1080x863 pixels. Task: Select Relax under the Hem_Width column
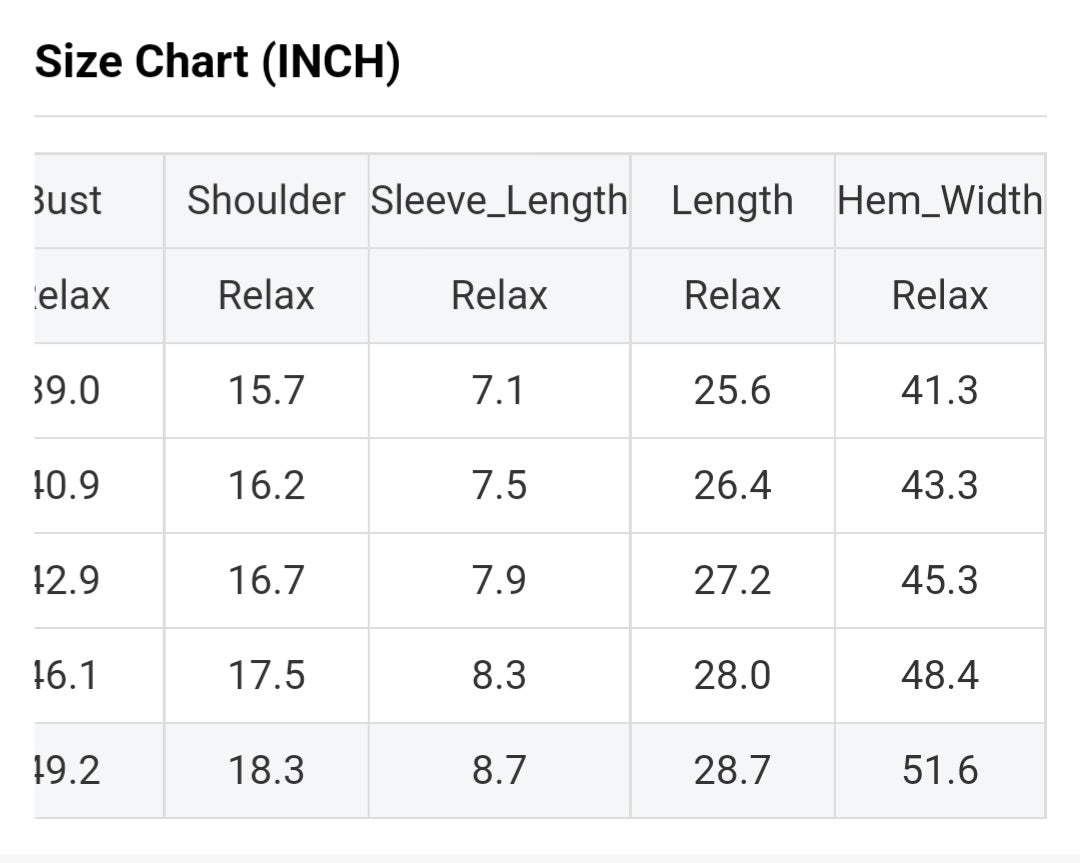click(939, 296)
